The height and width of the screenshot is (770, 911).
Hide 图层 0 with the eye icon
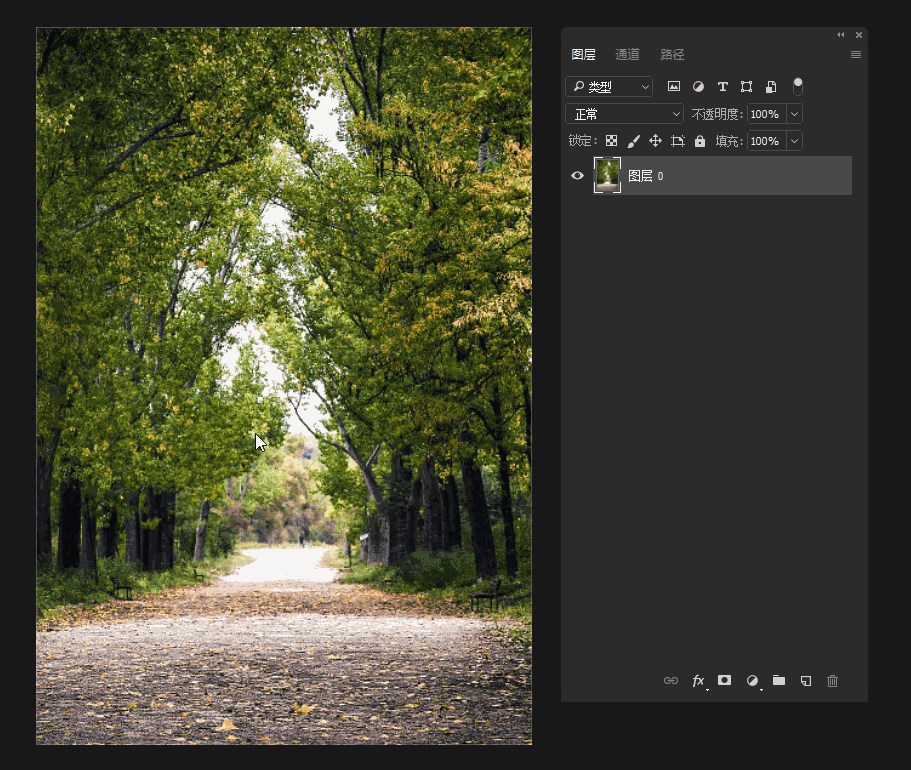coord(577,176)
